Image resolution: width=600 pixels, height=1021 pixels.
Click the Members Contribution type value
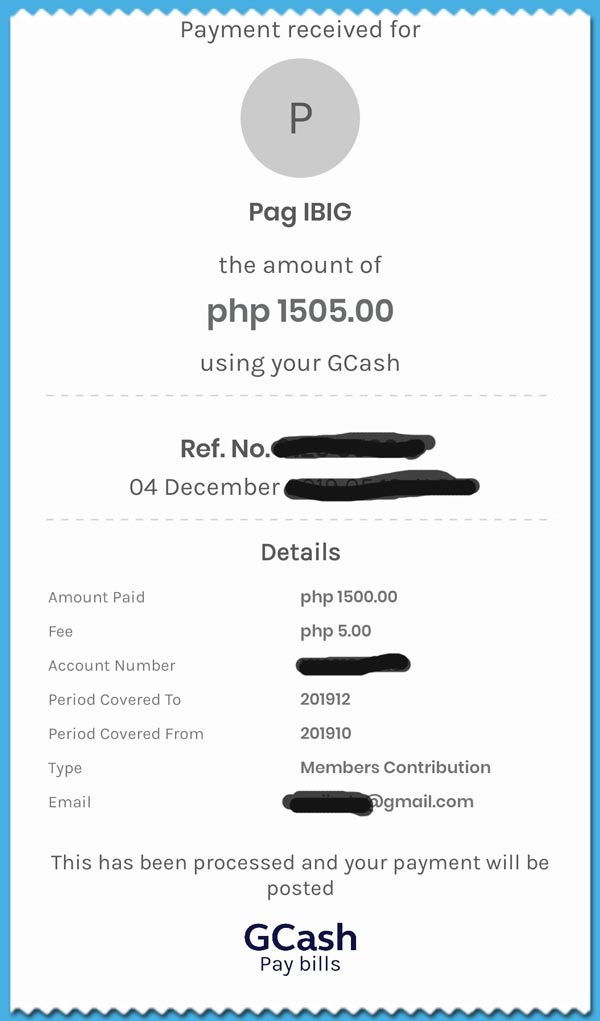tap(395, 767)
